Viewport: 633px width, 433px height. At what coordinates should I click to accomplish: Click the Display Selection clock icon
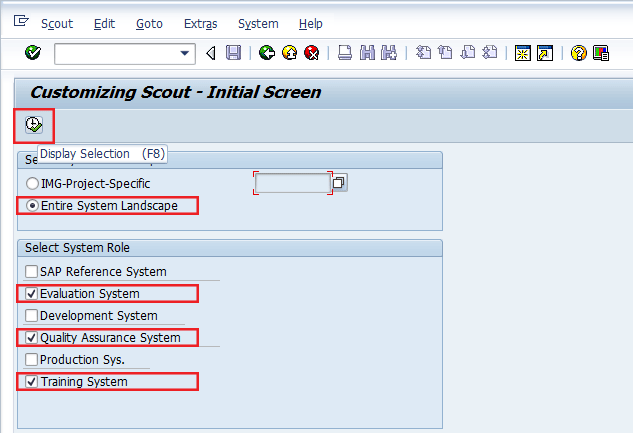pyautogui.click(x=34, y=125)
